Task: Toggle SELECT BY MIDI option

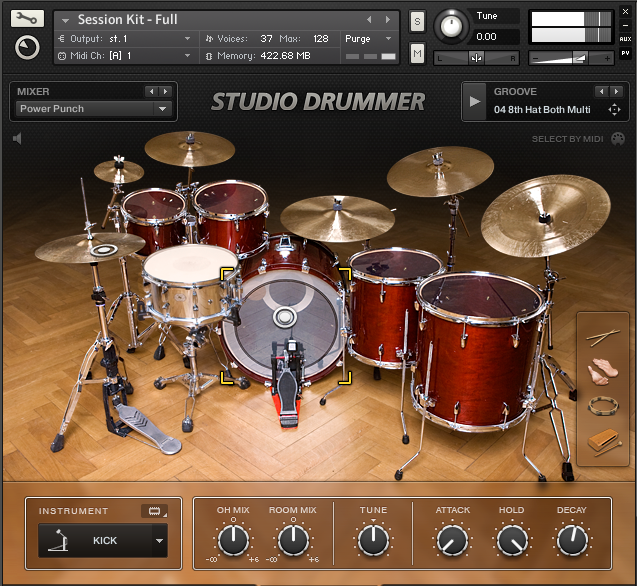Action: pos(567,139)
